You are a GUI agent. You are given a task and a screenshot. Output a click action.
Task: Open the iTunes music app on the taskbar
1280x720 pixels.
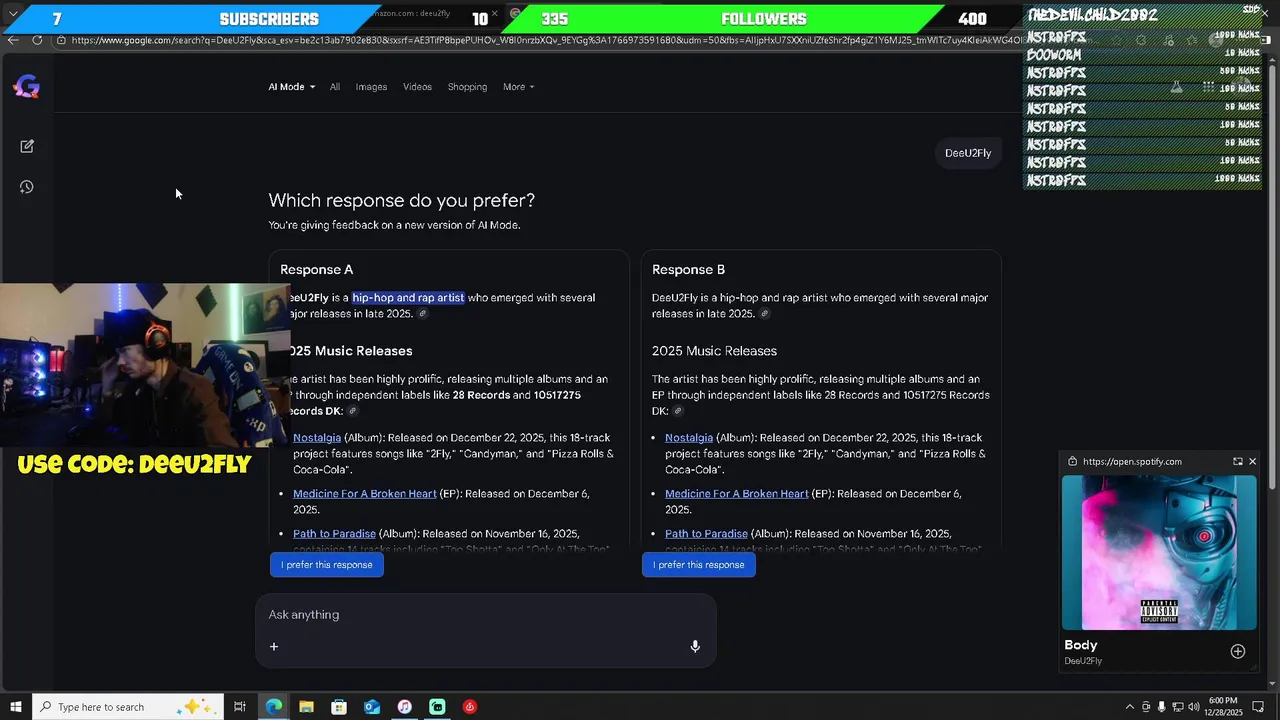[x=404, y=707]
